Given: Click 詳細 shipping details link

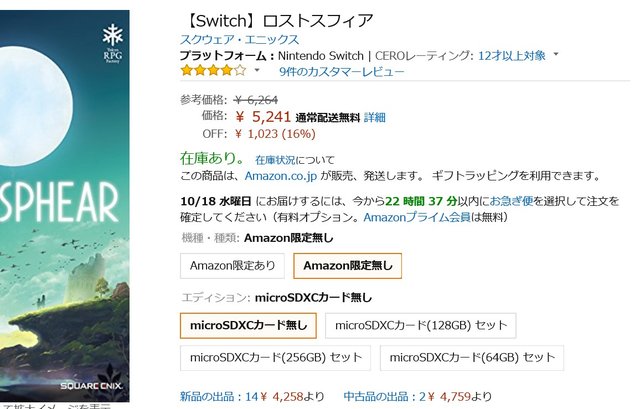Looking at the screenshot, I should (x=402, y=117).
